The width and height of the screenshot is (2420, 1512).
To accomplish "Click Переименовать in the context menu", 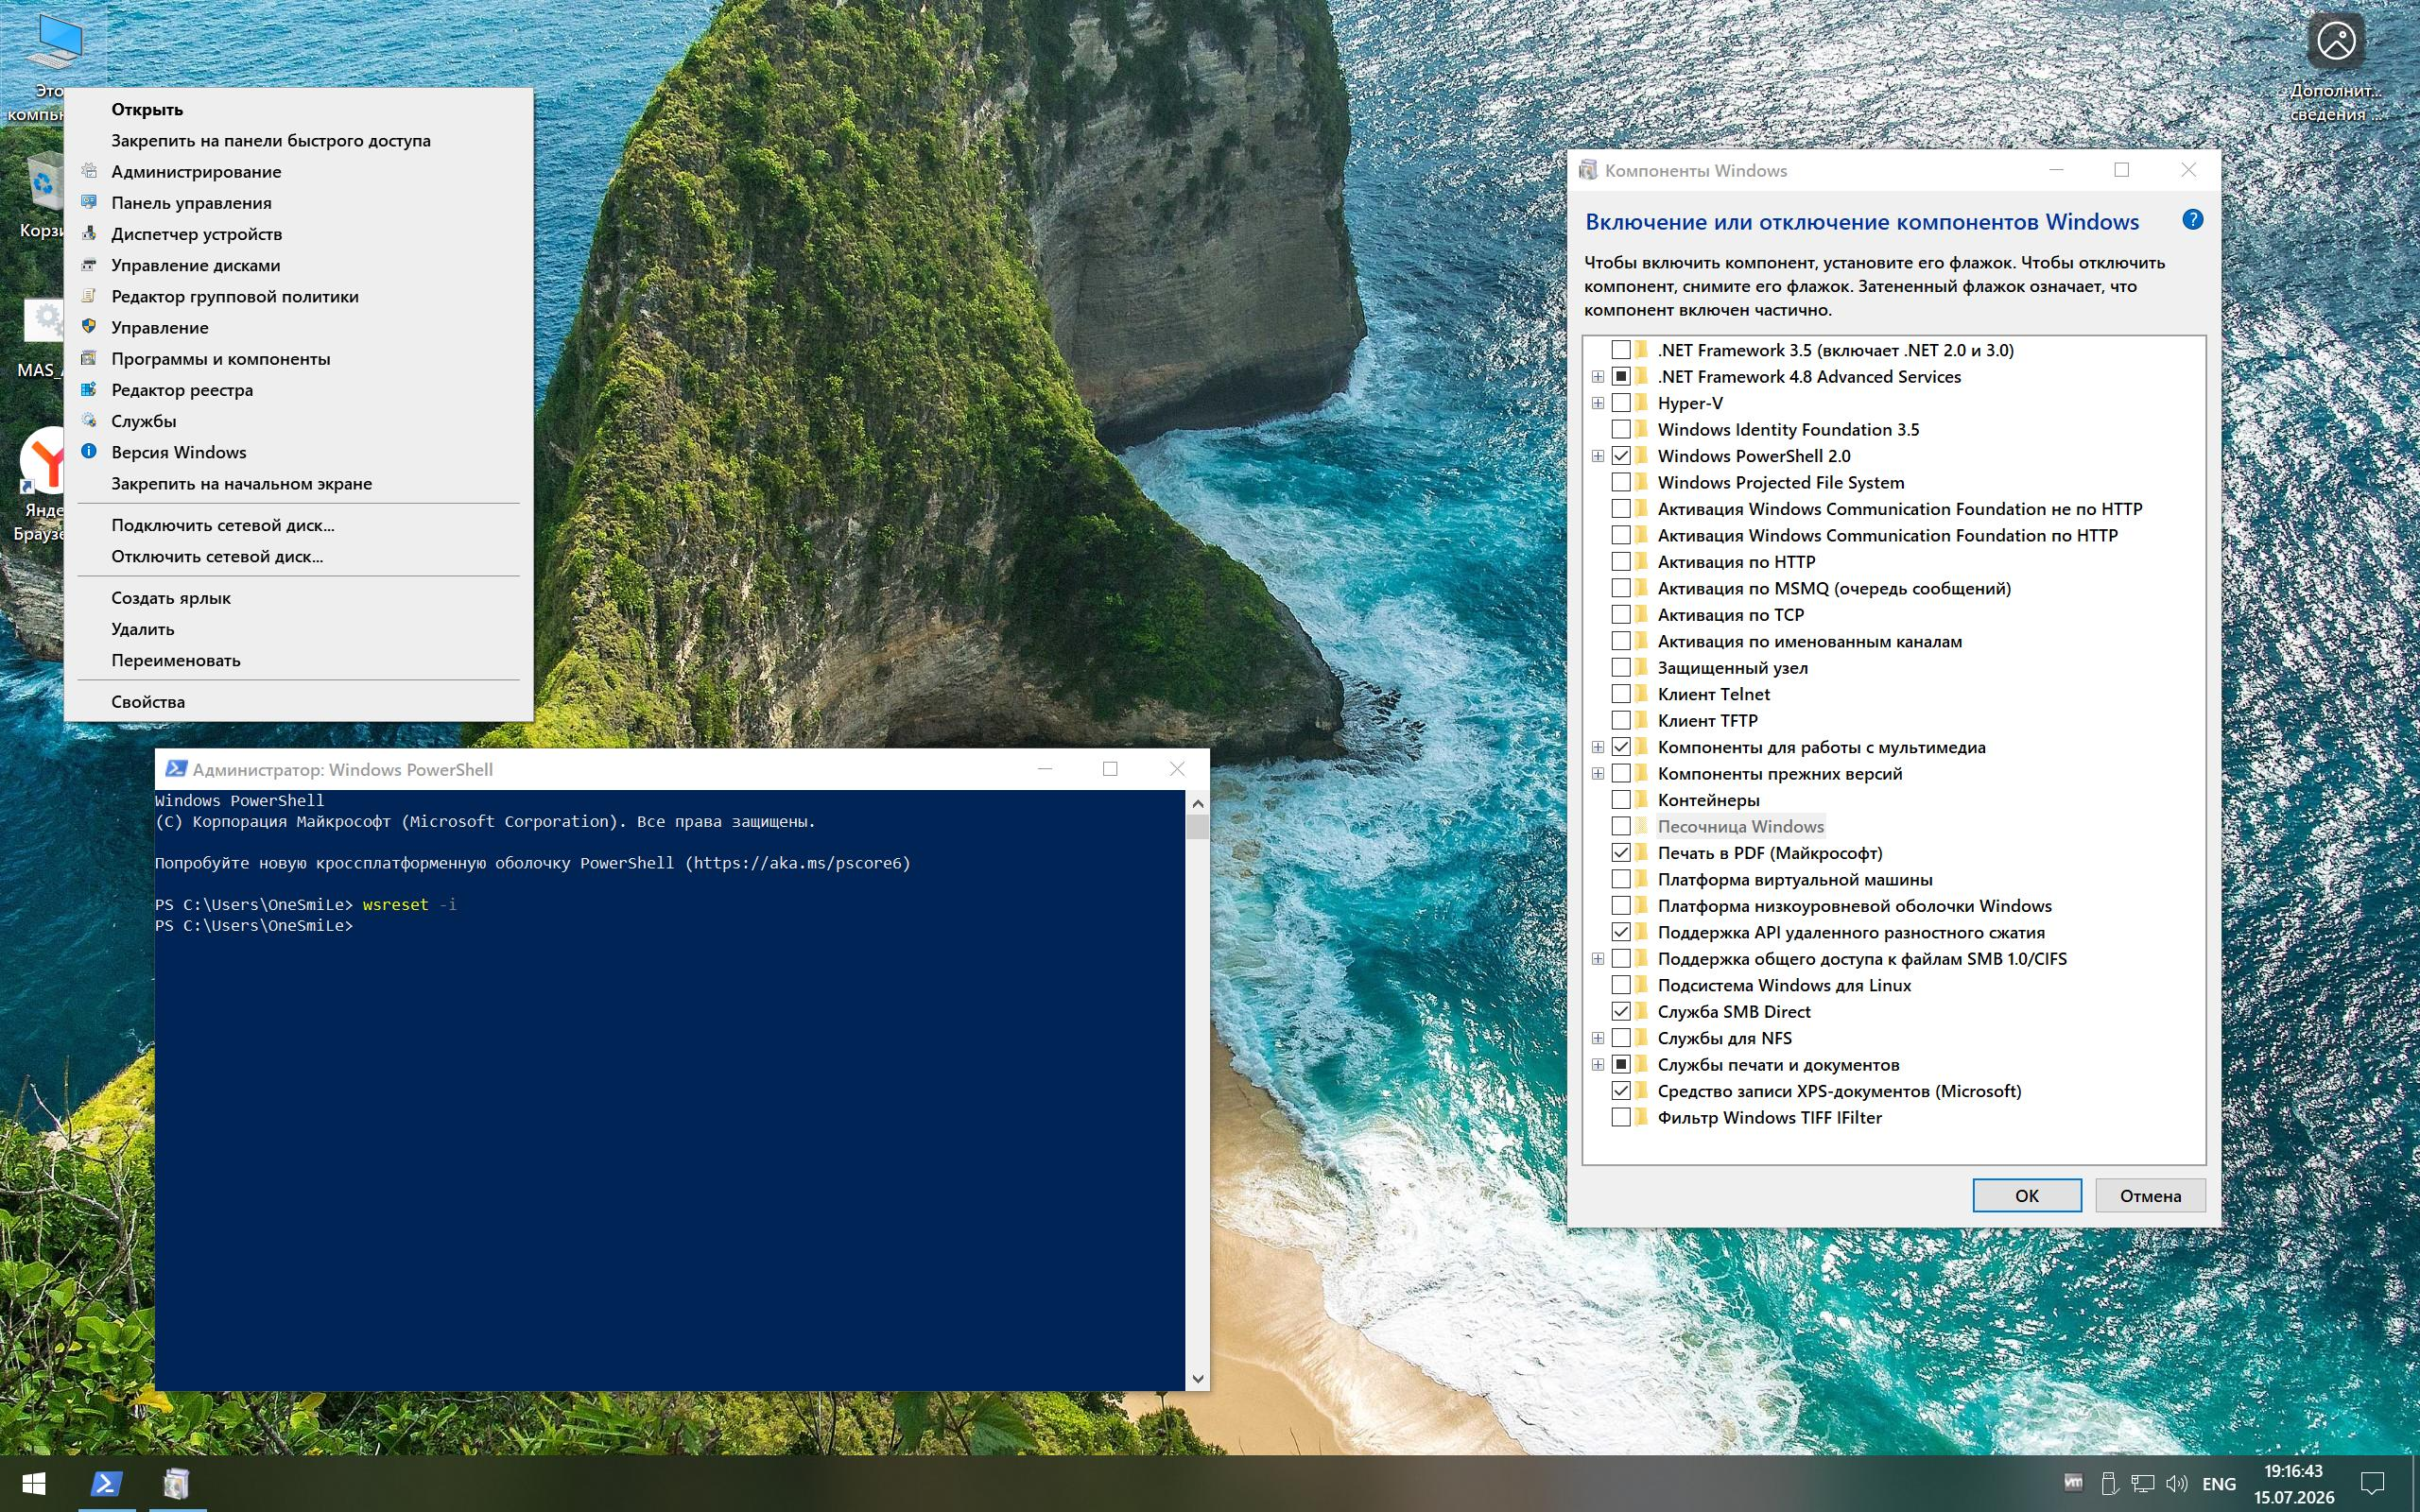I will 298,660.
